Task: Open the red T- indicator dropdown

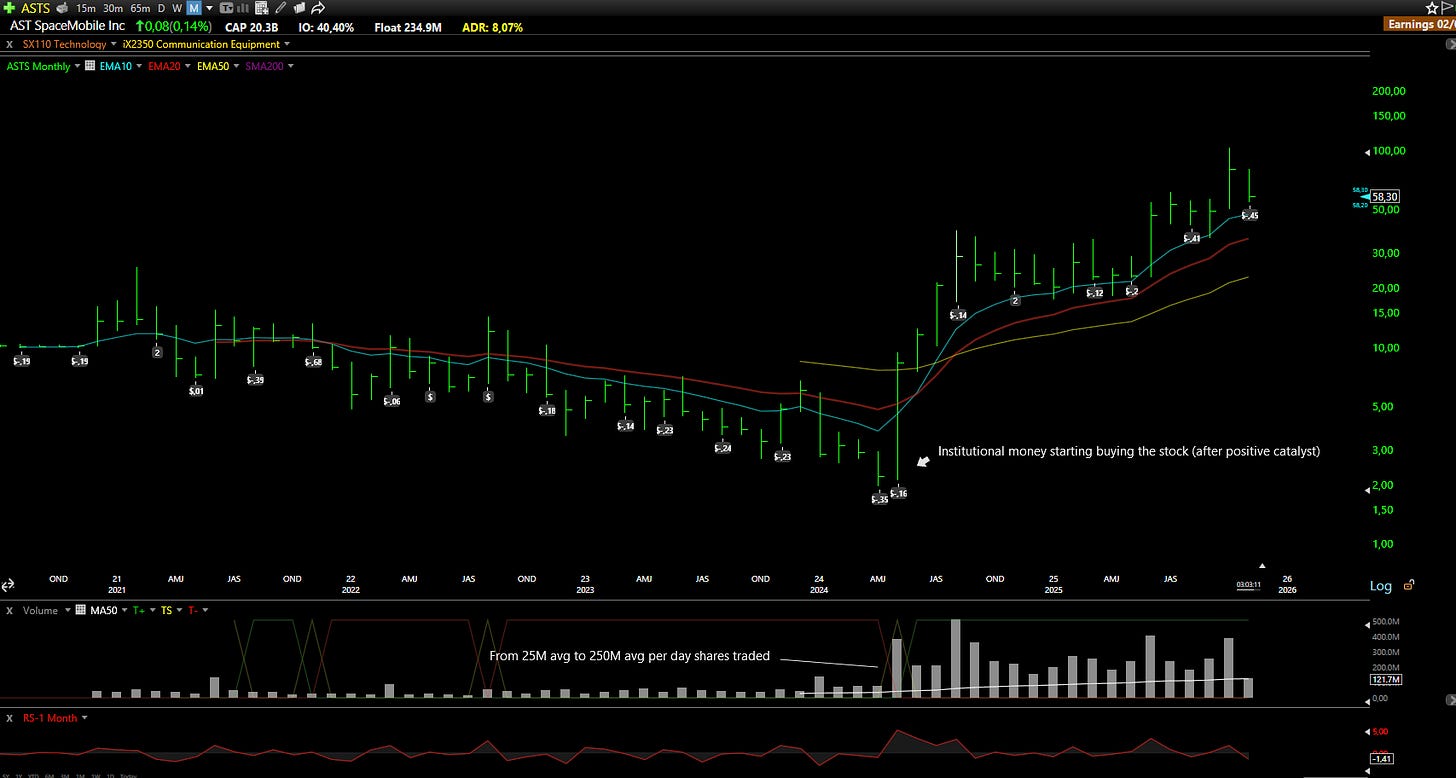Action: pyautogui.click(x=206, y=610)
